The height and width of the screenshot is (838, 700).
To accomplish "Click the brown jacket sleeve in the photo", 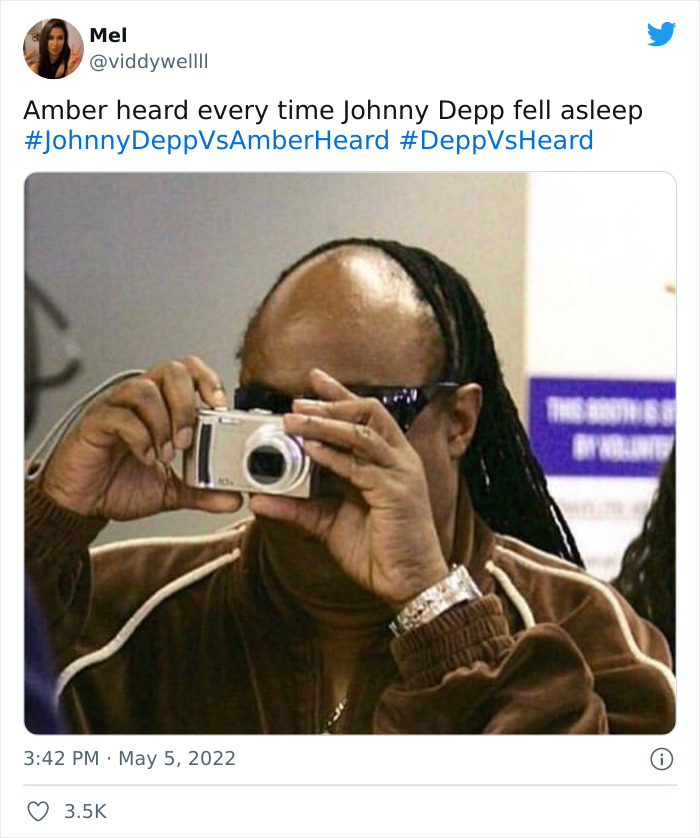I will pyautogui.click(x=454, y=649).
